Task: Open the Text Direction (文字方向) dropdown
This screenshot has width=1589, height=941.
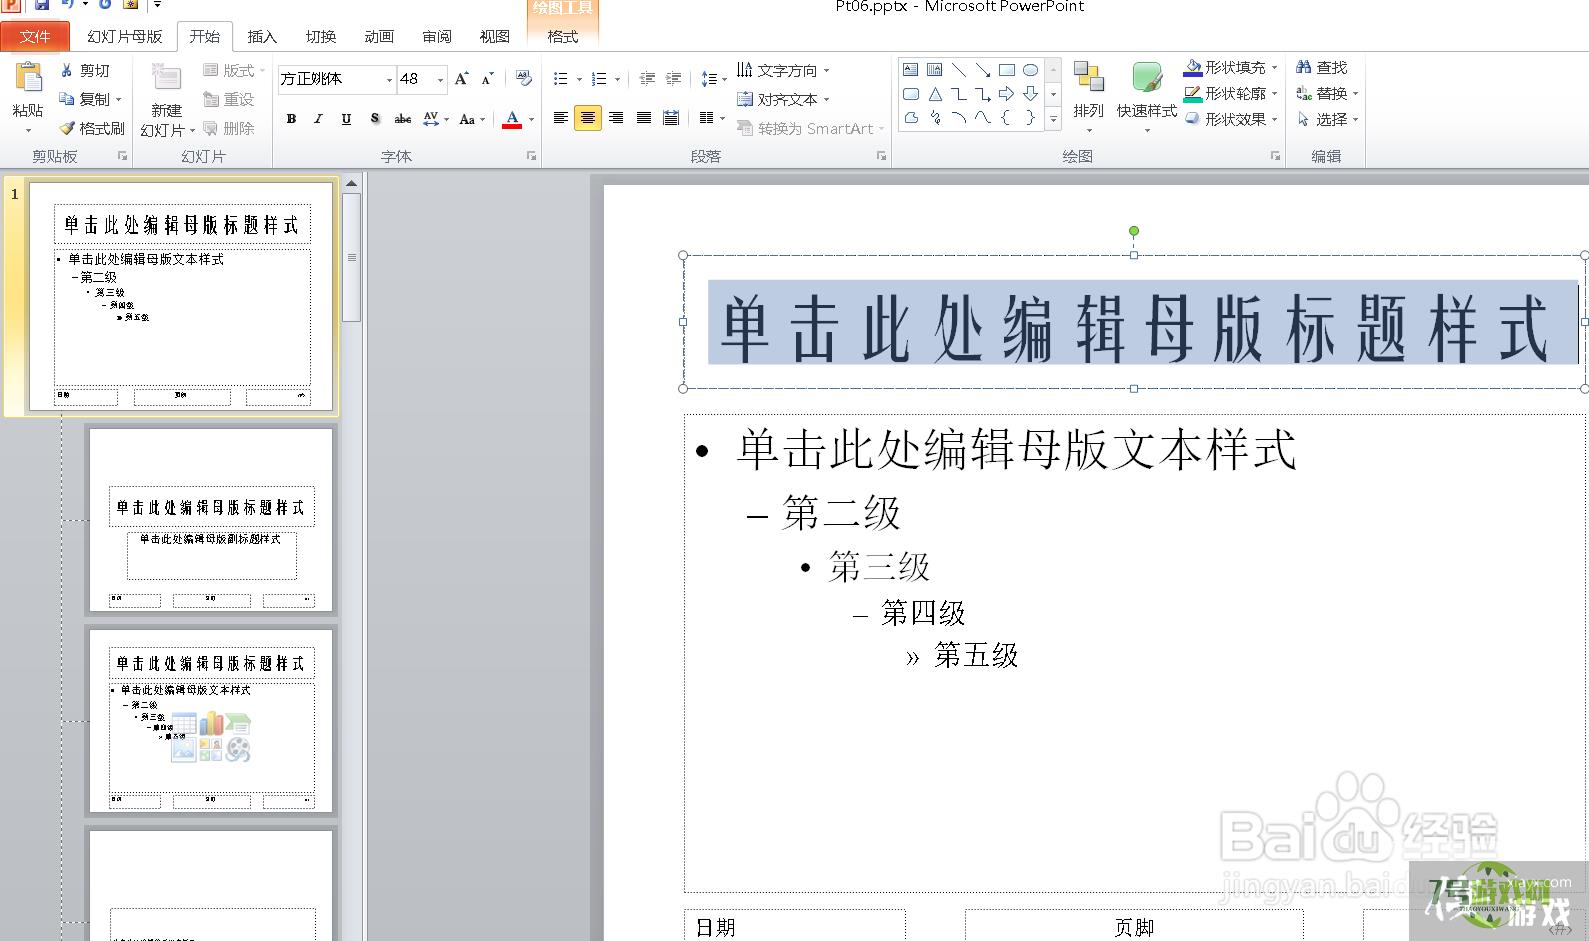Action: pos(783,70)
